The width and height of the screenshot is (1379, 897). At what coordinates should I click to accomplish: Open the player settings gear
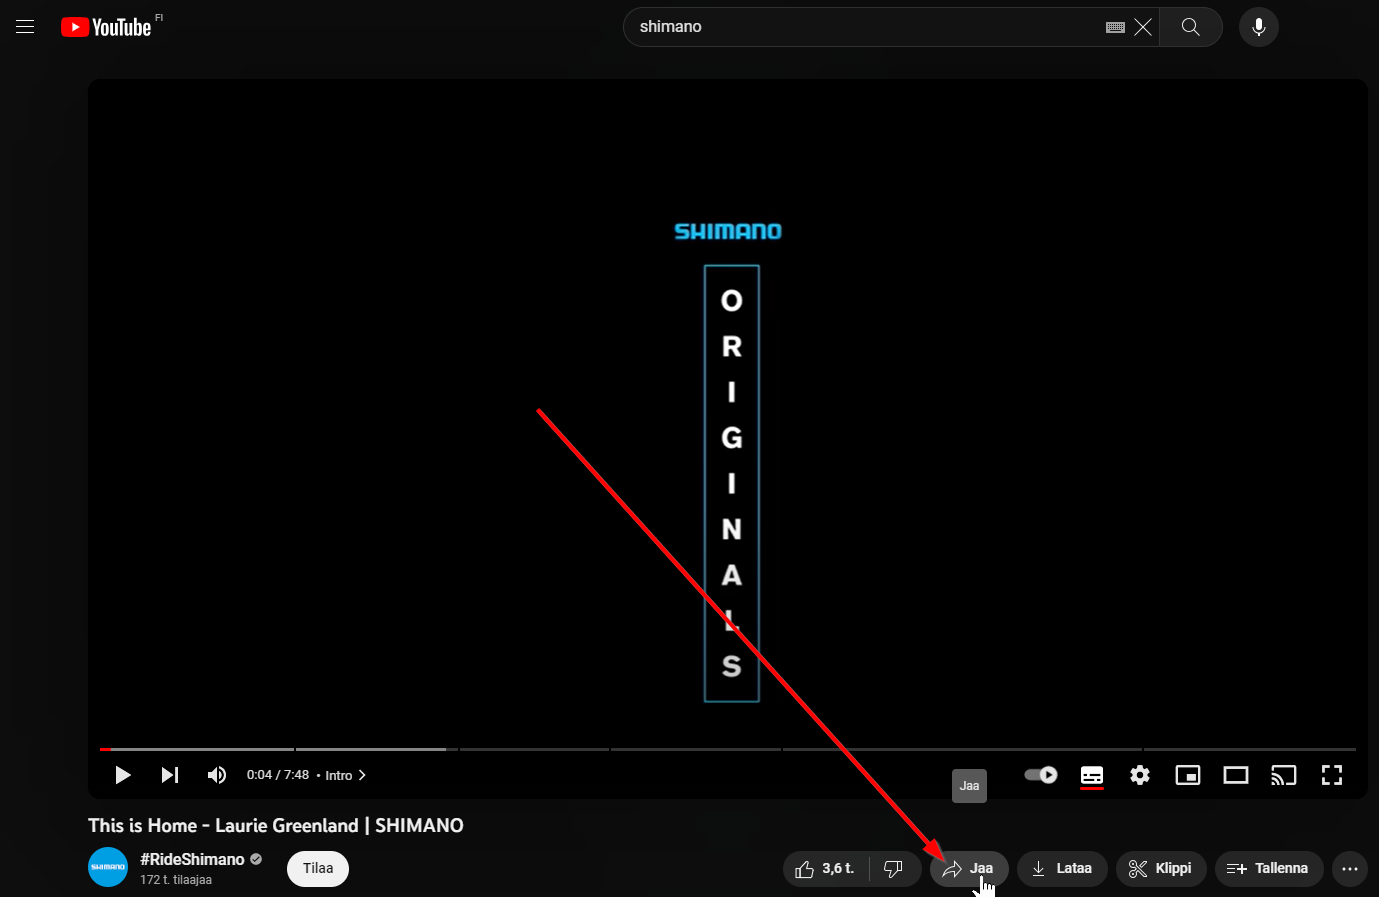coord(1140,775)
